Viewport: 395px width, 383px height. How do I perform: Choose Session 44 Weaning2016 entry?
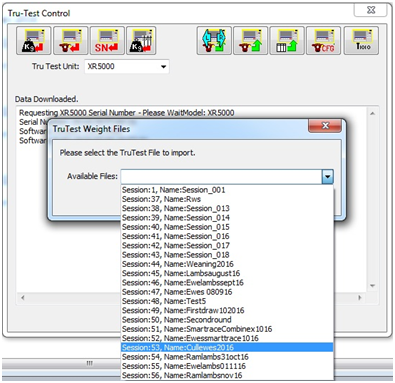click(x=227, y=264)
